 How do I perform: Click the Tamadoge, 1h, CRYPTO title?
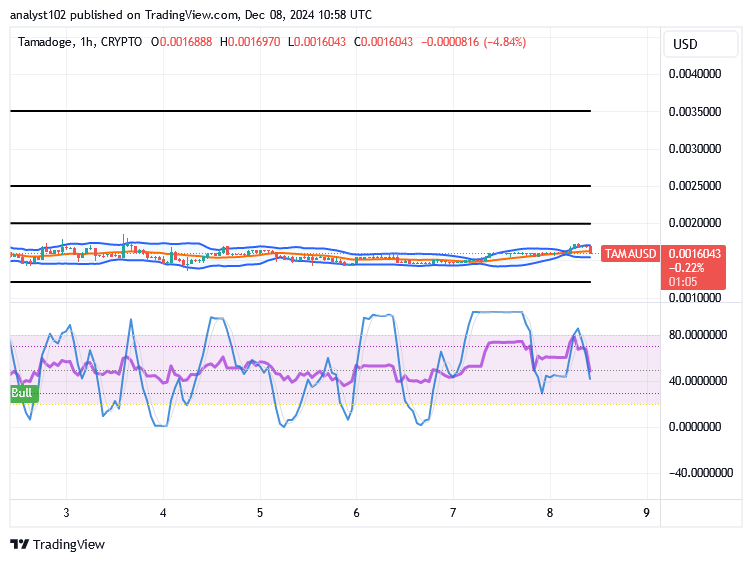80,42
